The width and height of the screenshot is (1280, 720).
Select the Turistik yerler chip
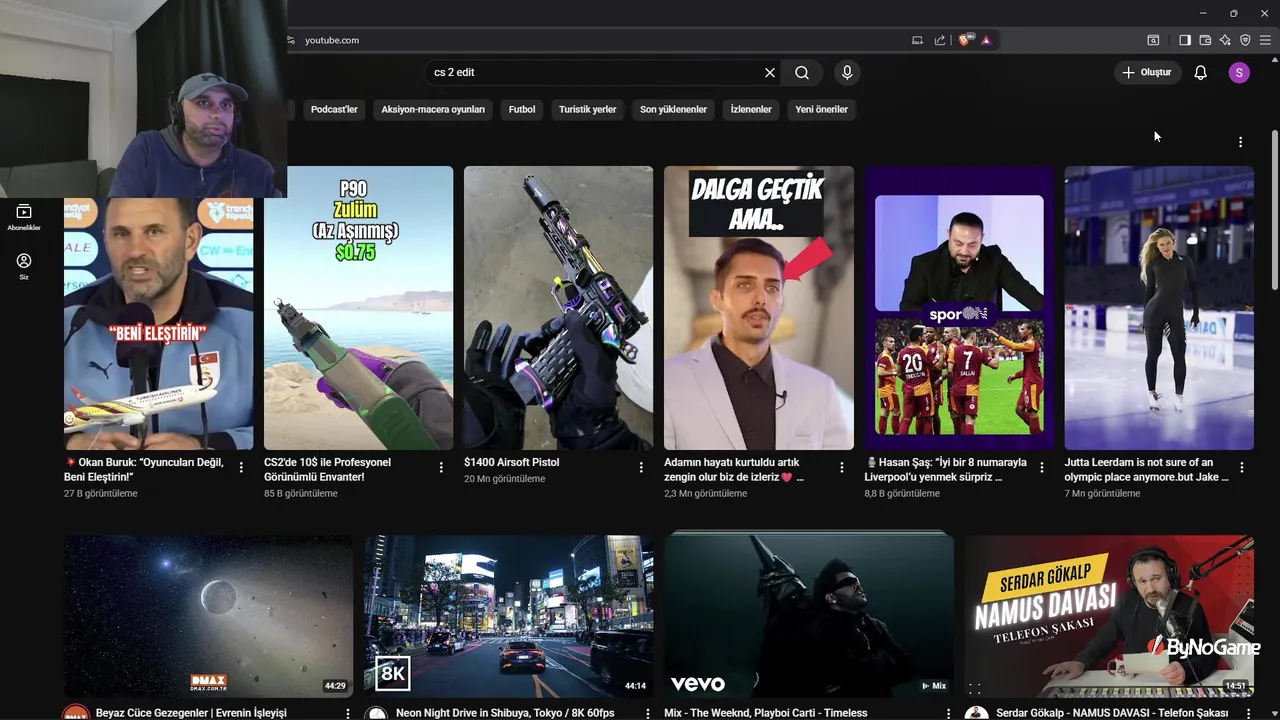pos(588,110)
